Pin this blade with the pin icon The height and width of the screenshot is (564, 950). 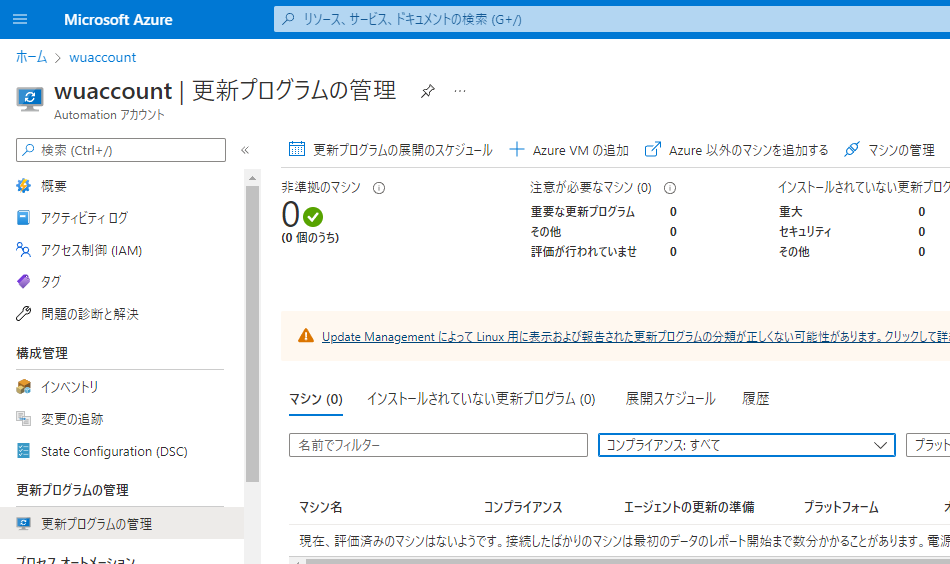pos(428,91)
